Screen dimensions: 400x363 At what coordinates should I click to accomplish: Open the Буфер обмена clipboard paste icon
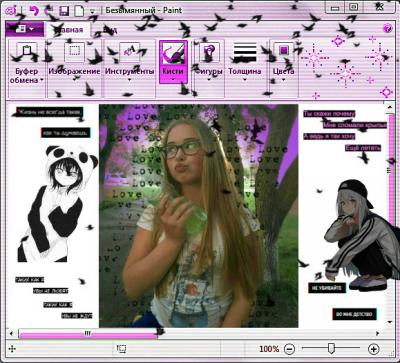click(x=27, y=51)
